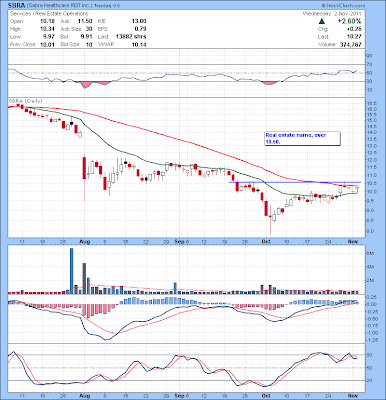Click the VWAP value 10.14
The width and height of the screenshot is (386, 400).
pos(139,44)
